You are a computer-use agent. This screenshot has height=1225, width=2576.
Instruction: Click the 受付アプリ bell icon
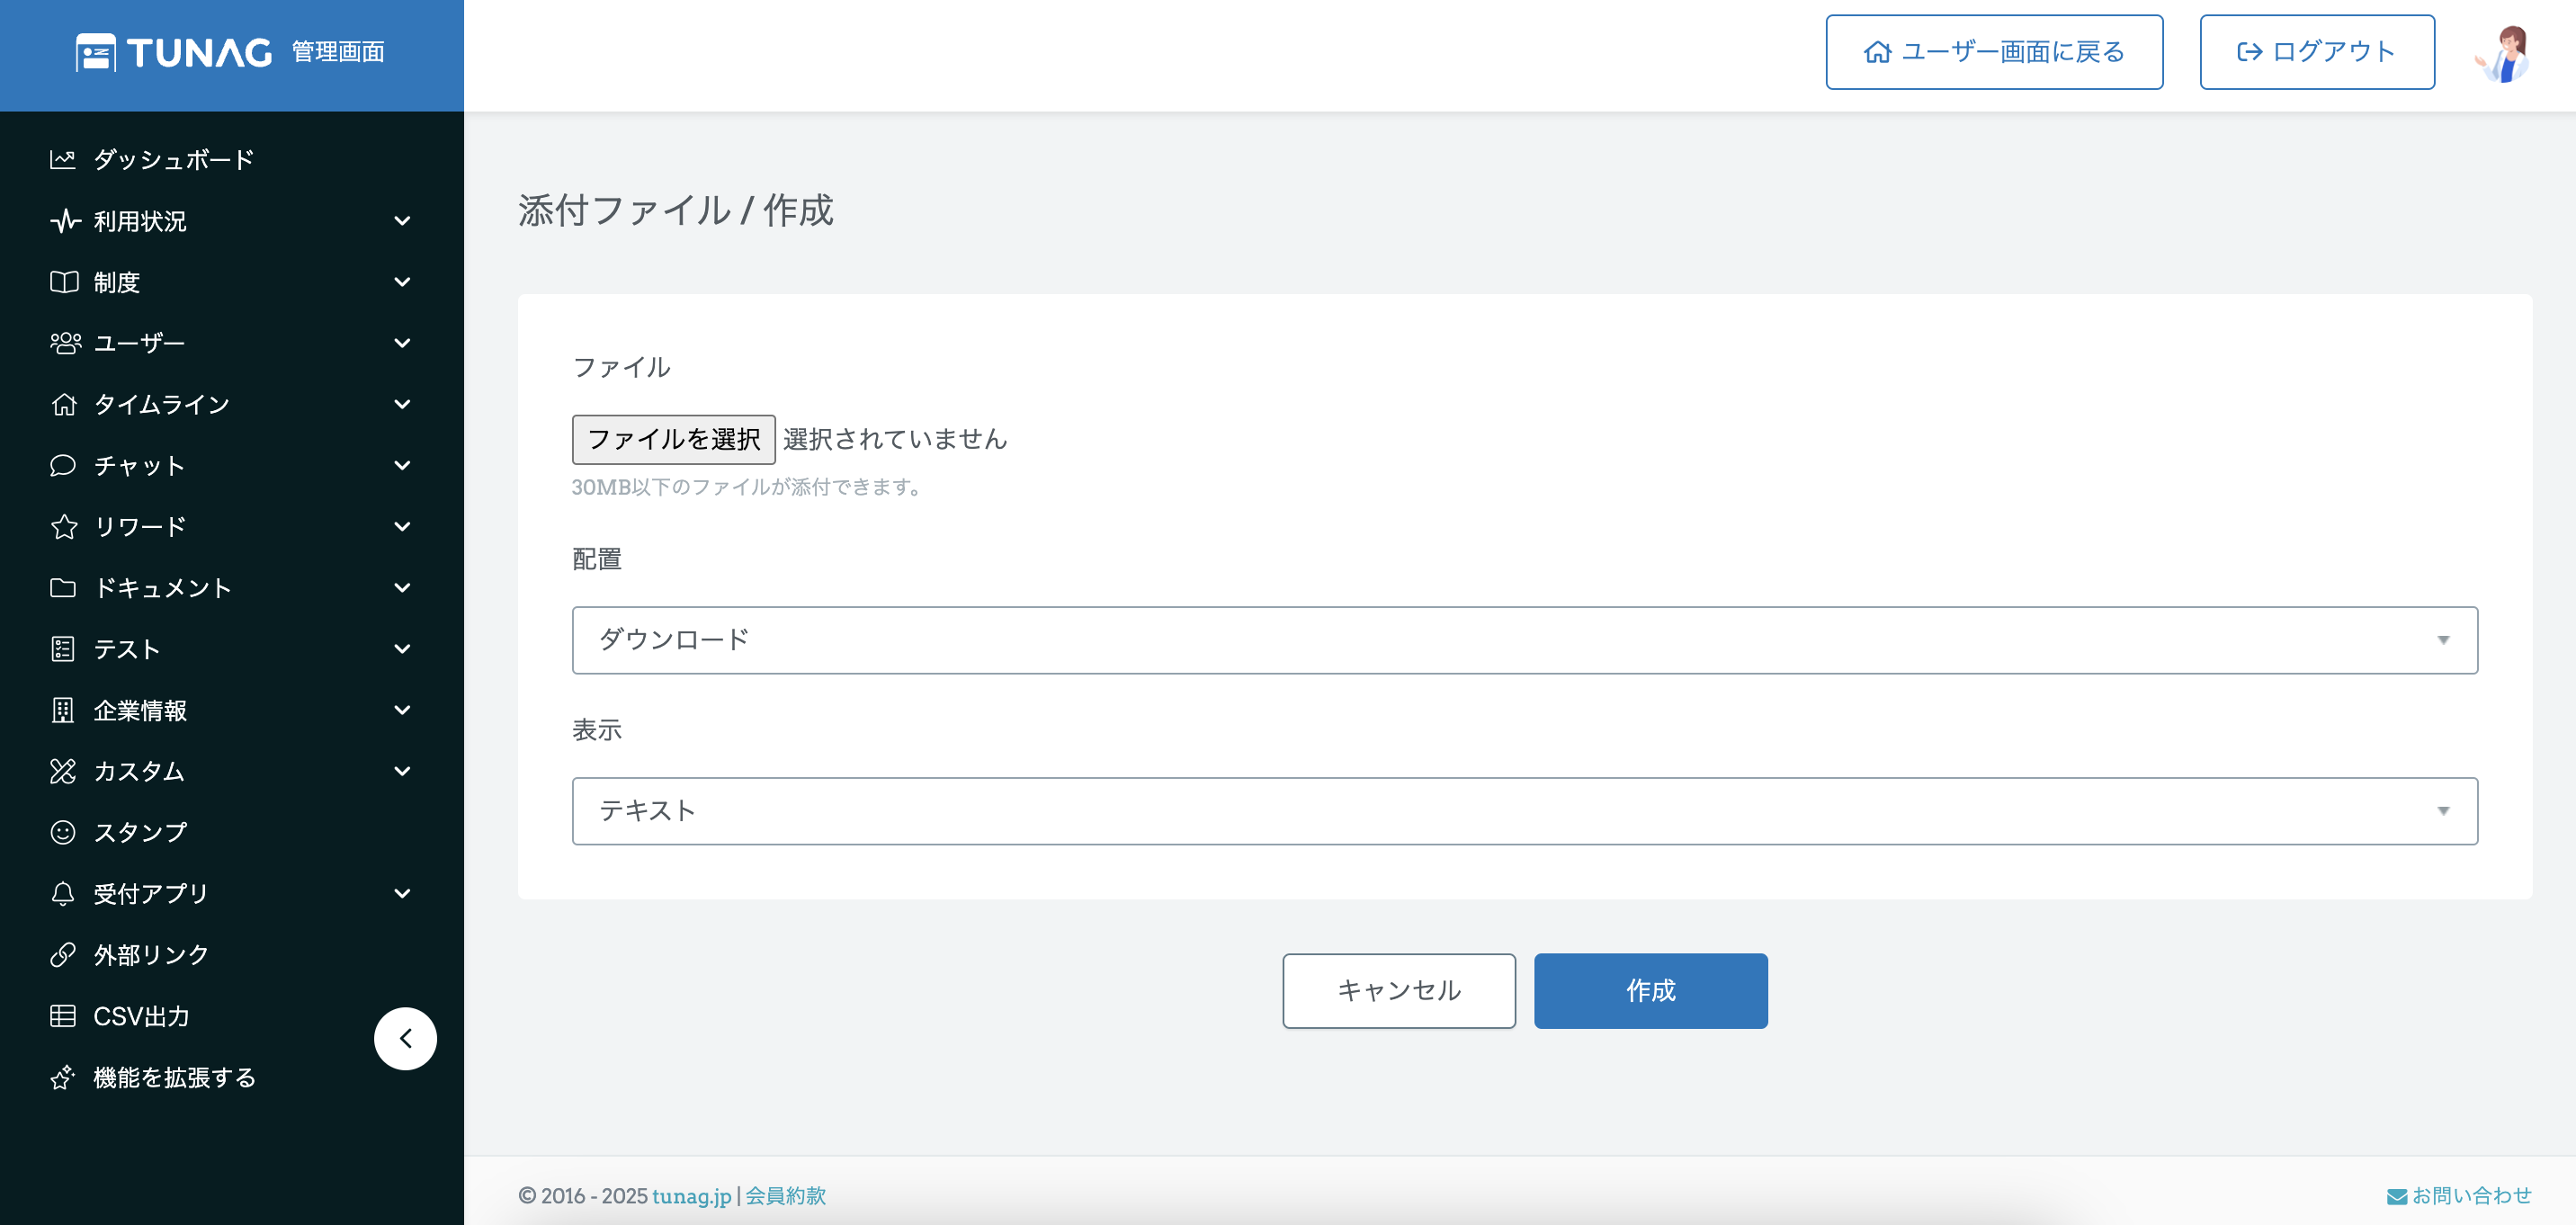coord(63,893)
